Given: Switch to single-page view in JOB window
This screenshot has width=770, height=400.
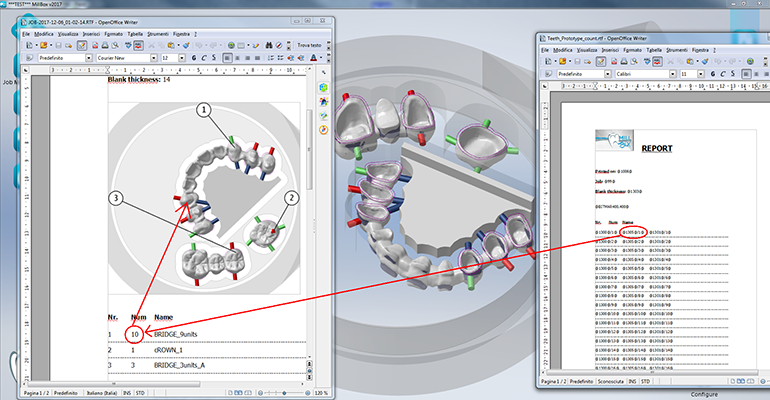Looking at the screenshot, I should click(x=230, y=393).
